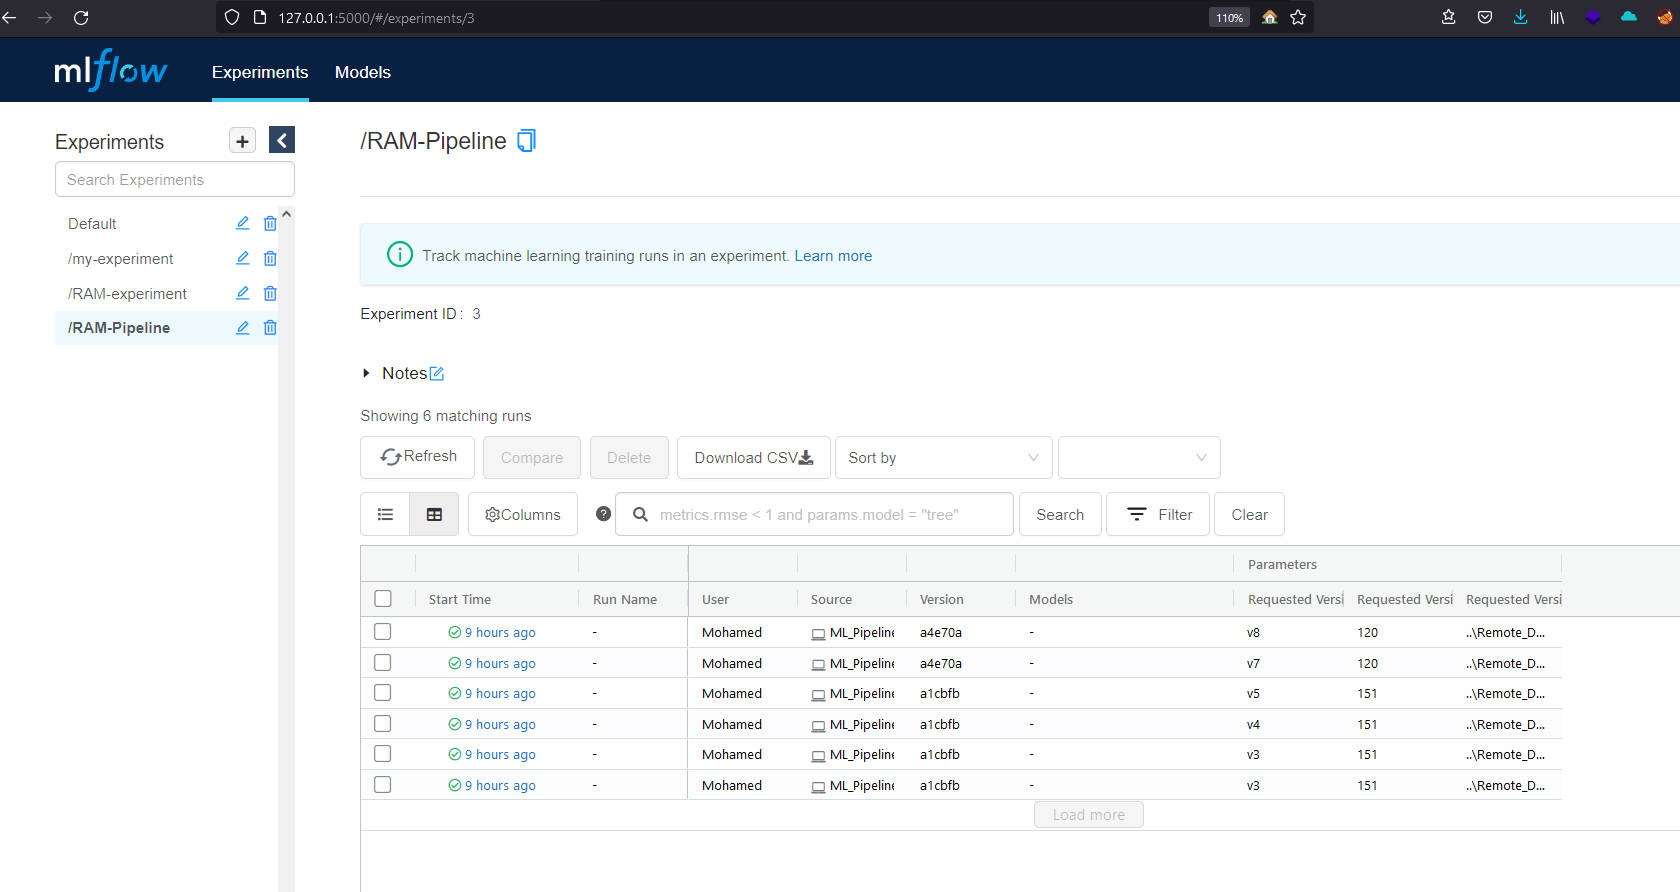Viewport: 1680px width, 892px height.
Task: Open the Sort by dropdown
Action: tap(943, 457)
